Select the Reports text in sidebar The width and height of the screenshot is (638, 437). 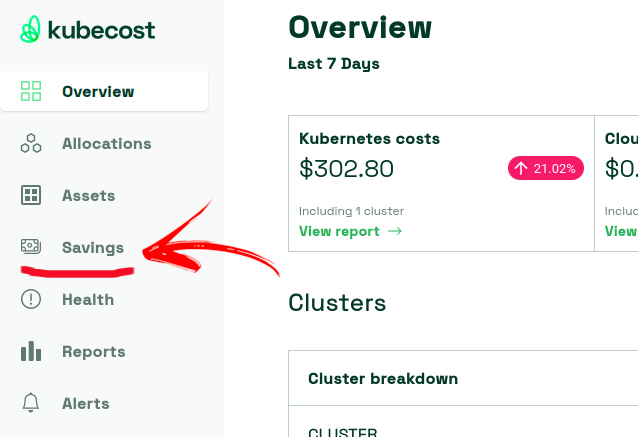[94, 352]
